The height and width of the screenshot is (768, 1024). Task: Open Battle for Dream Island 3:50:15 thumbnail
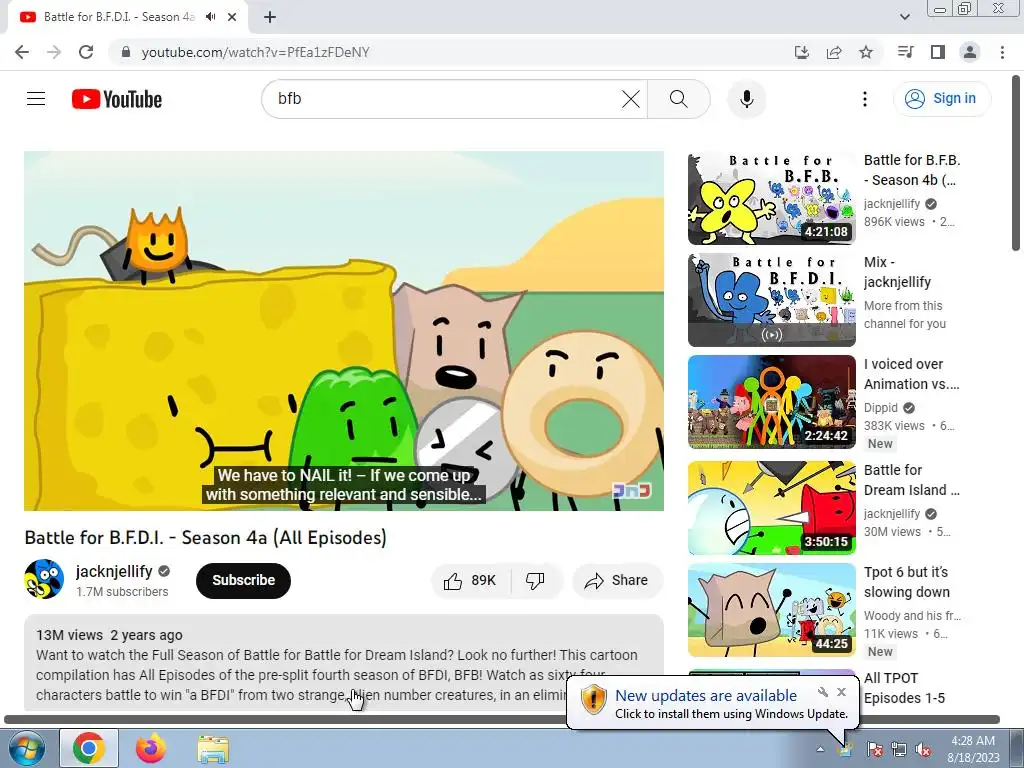click(771, 508)
